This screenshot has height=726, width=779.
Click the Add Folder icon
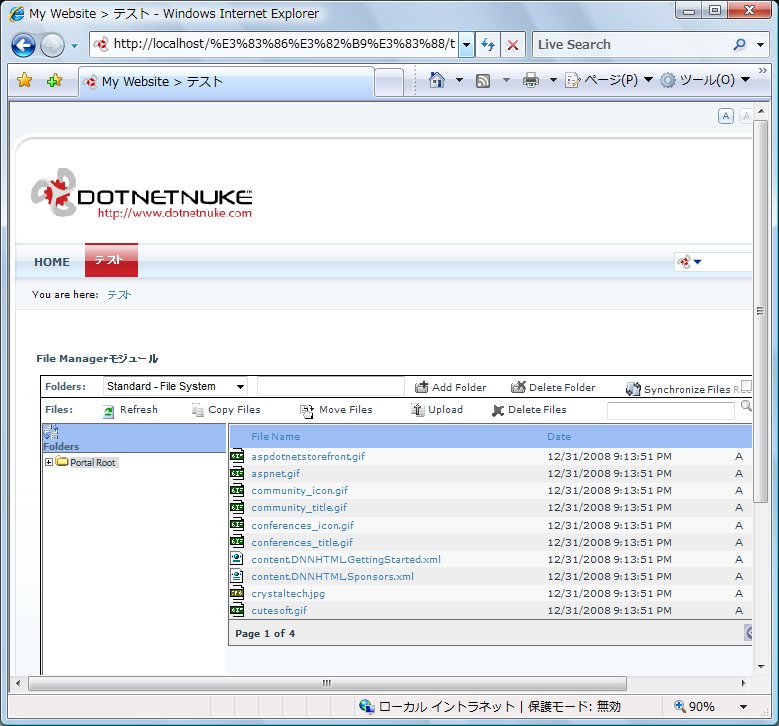[421, 387]
